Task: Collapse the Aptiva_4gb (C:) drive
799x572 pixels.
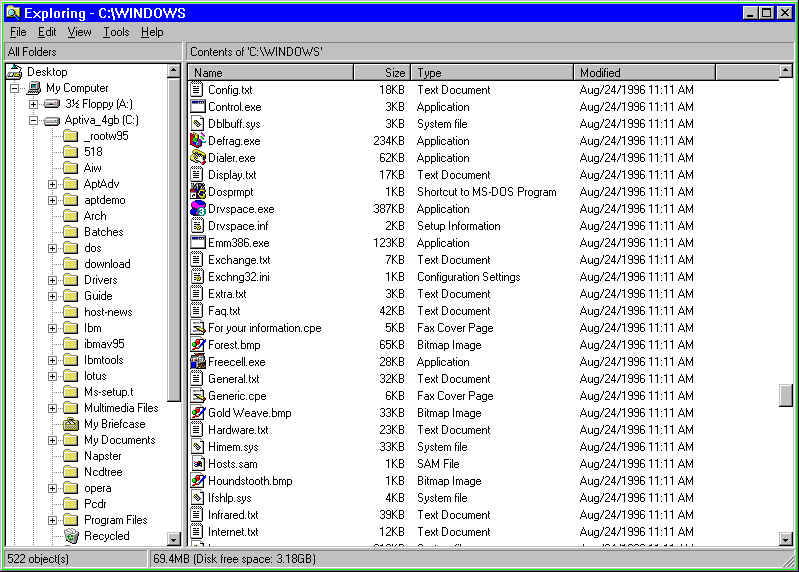Action: pos(33,120)
